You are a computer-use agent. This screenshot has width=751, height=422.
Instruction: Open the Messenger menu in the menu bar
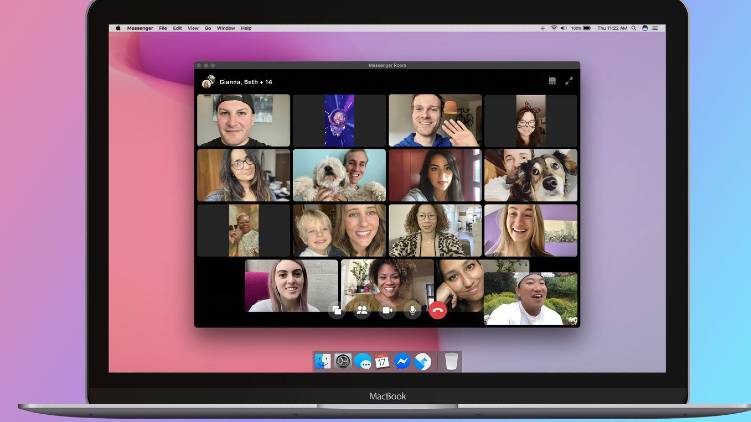click(x=140, y=28)
